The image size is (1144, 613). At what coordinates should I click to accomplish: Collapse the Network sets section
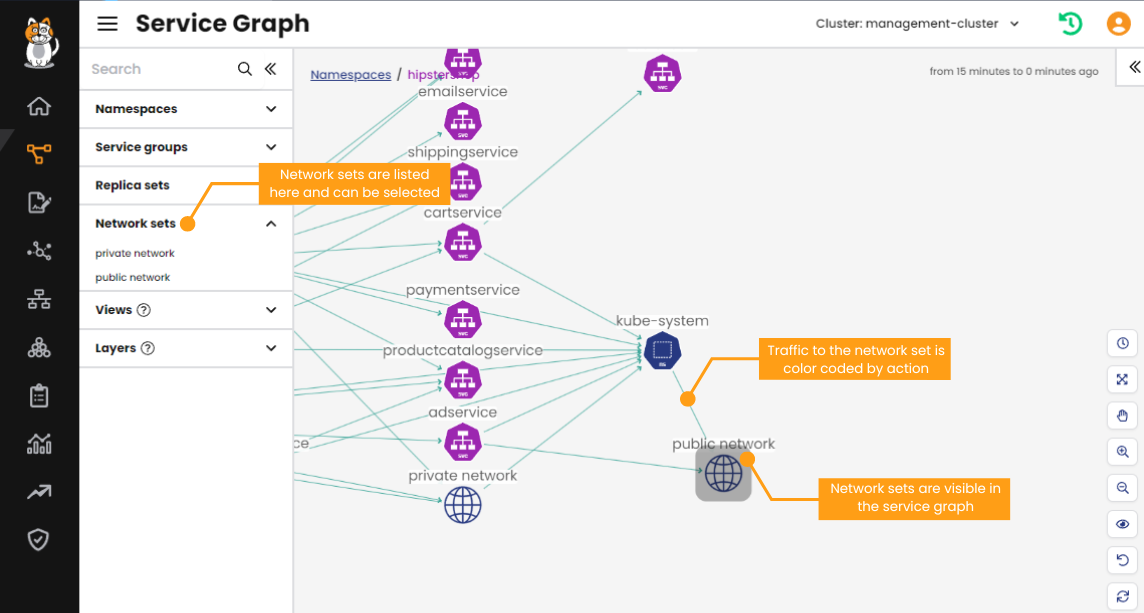pyautogui.click(x=270, y=223)
